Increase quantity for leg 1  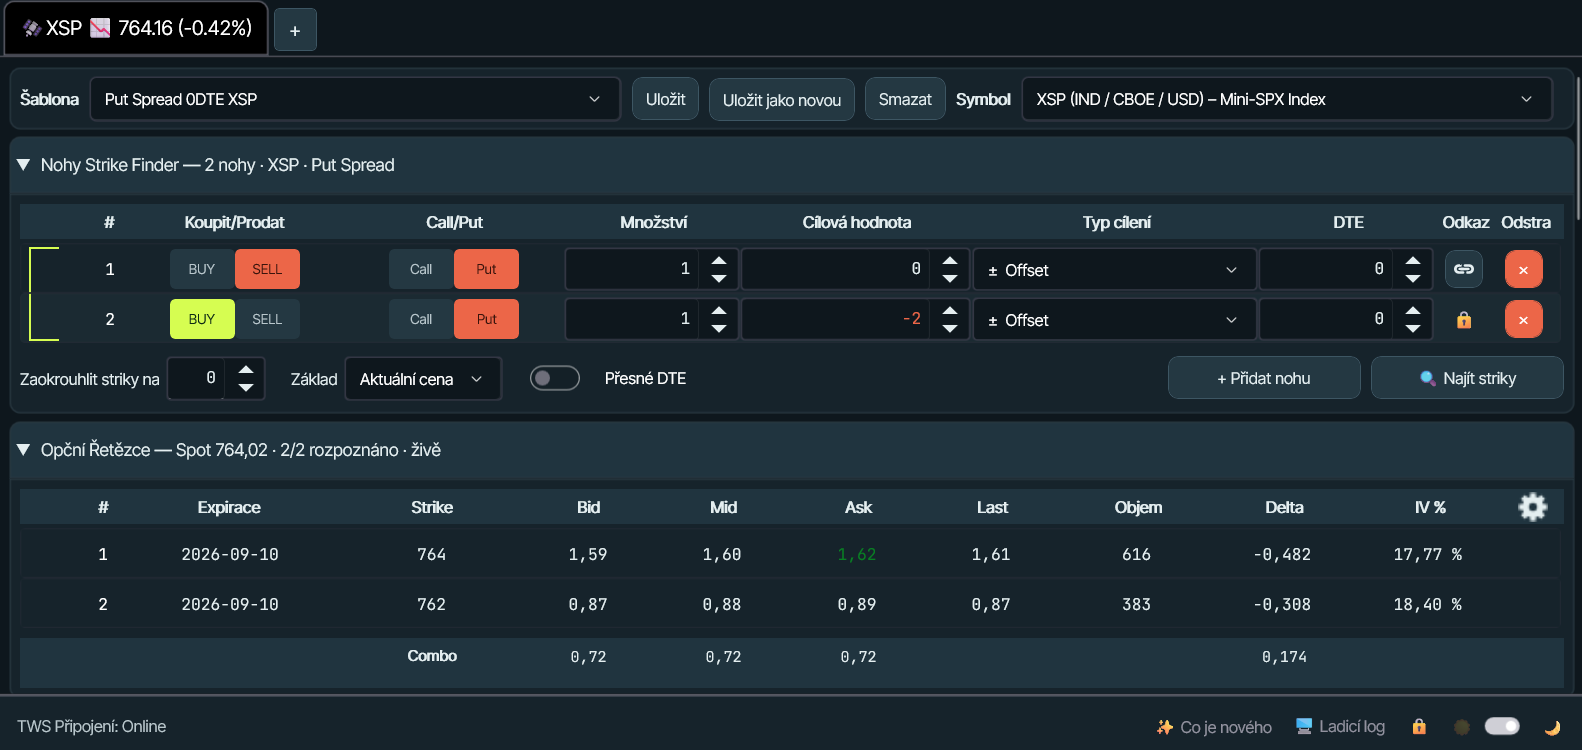coord(719,260)
